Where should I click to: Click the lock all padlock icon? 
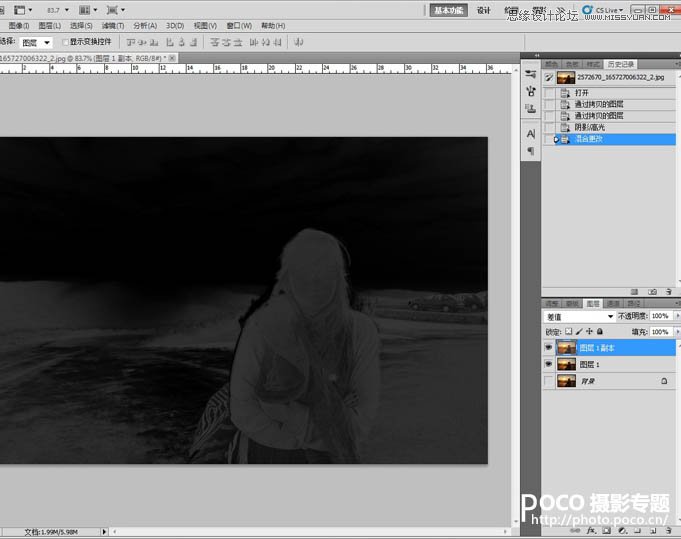[599, 331]
